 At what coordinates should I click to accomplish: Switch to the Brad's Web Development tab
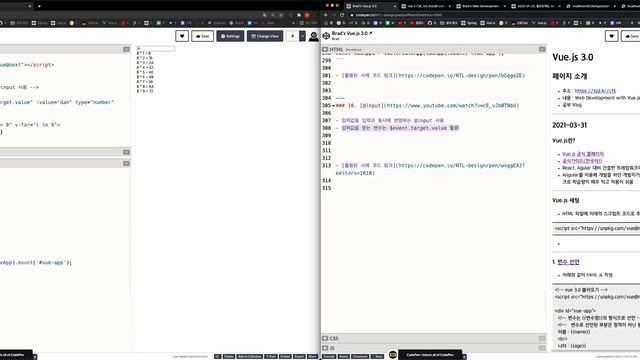480,6
